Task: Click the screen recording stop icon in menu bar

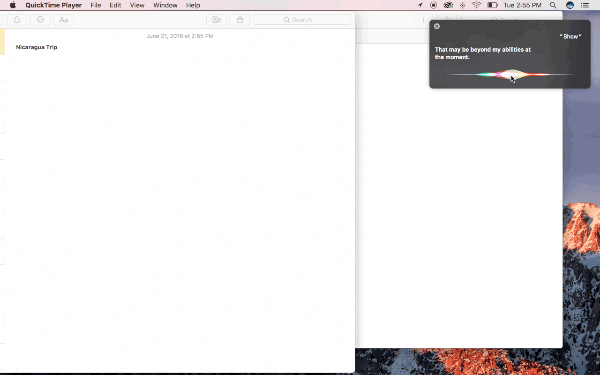Action: point(434,5)
